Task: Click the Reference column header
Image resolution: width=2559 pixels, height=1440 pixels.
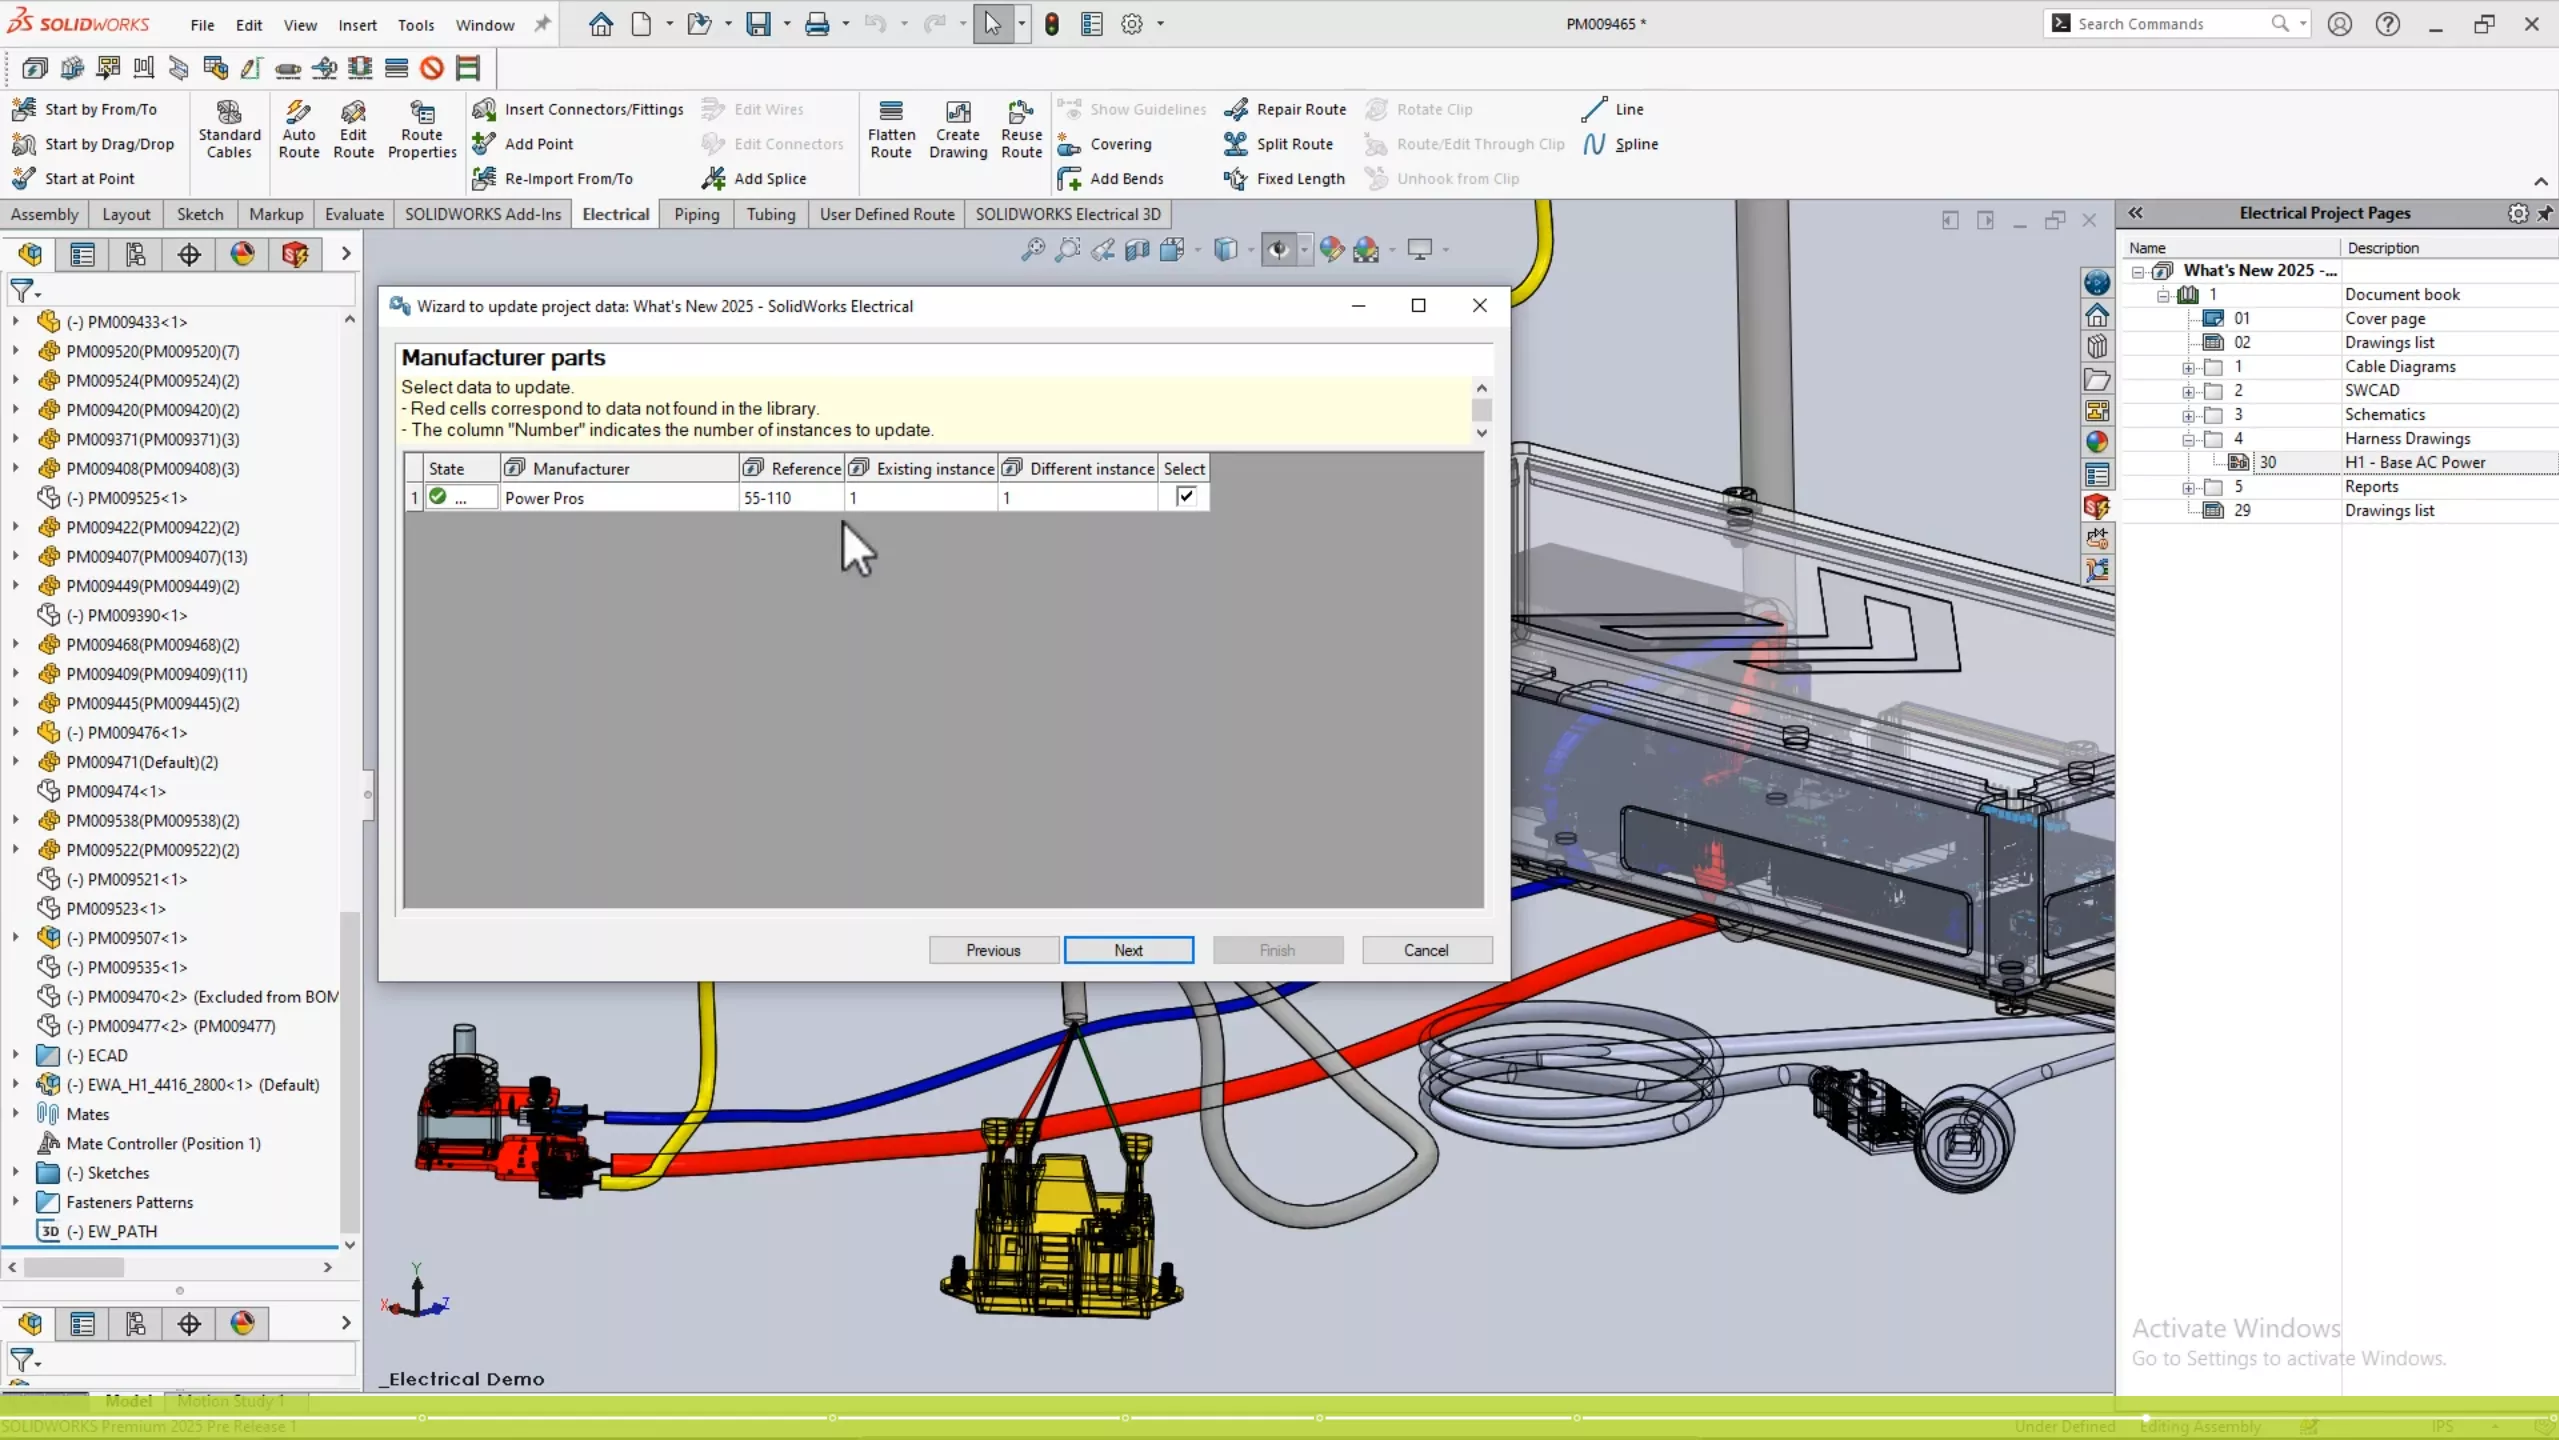Action: [792, 468]
